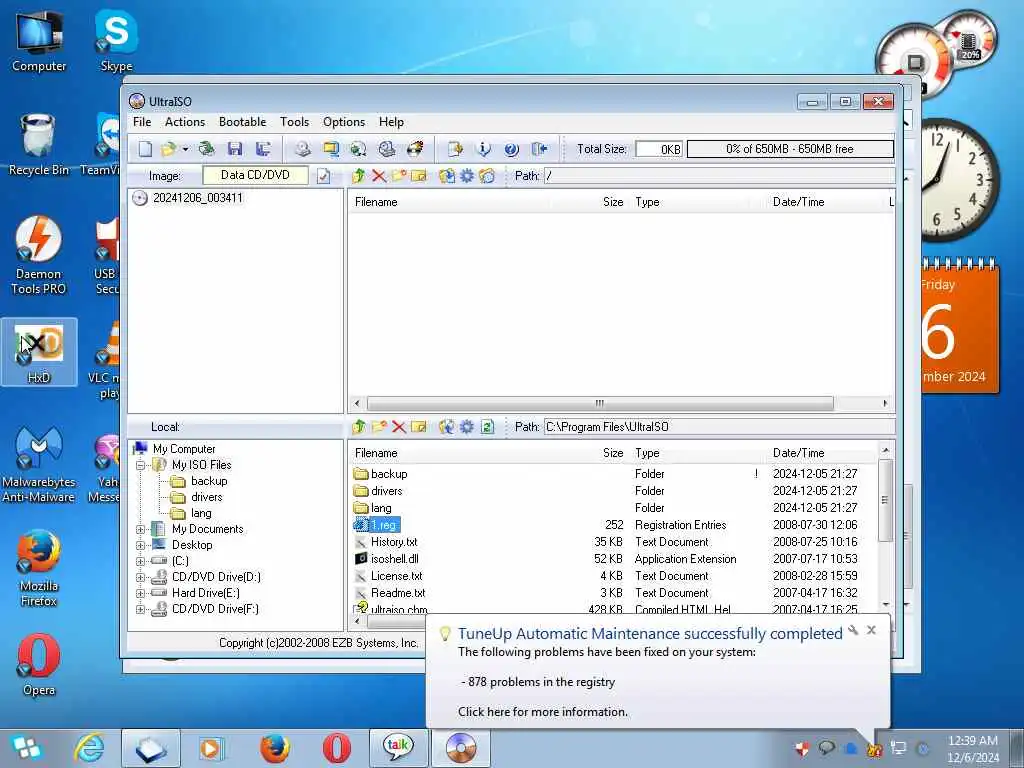1024x768 pixels.
Task: Open the Options menu
Action: [344, 122]
